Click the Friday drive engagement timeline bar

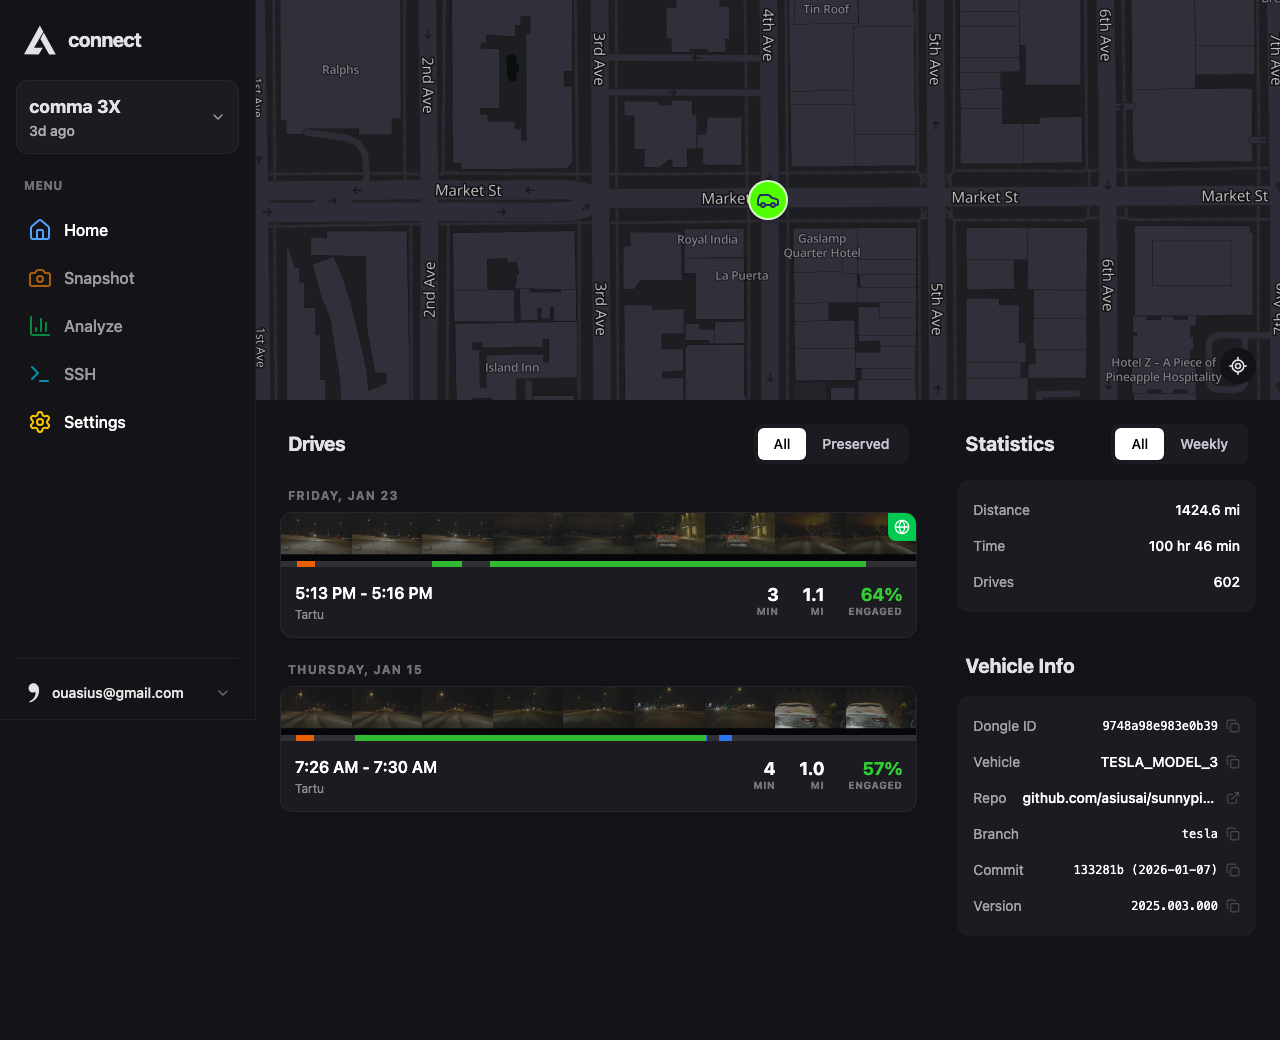598,564
